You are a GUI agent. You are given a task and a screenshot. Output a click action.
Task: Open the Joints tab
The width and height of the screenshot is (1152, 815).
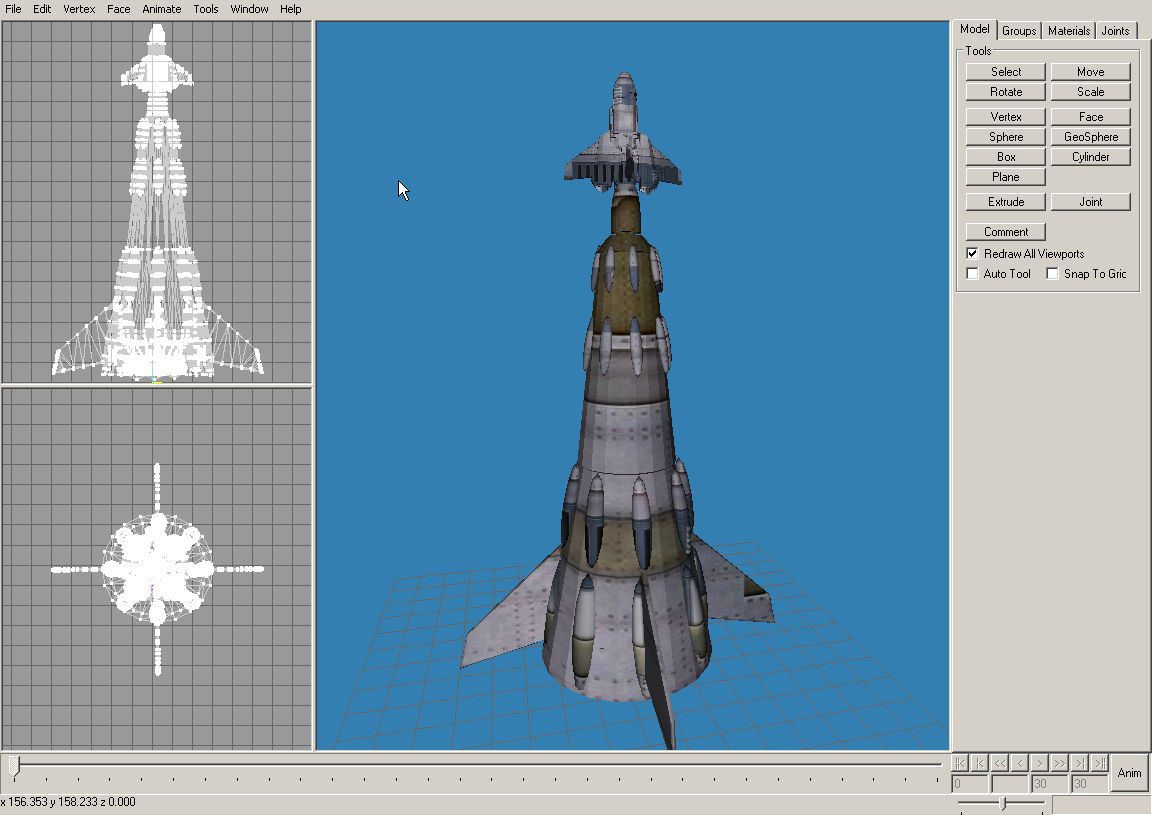(x=1115, y=31)
